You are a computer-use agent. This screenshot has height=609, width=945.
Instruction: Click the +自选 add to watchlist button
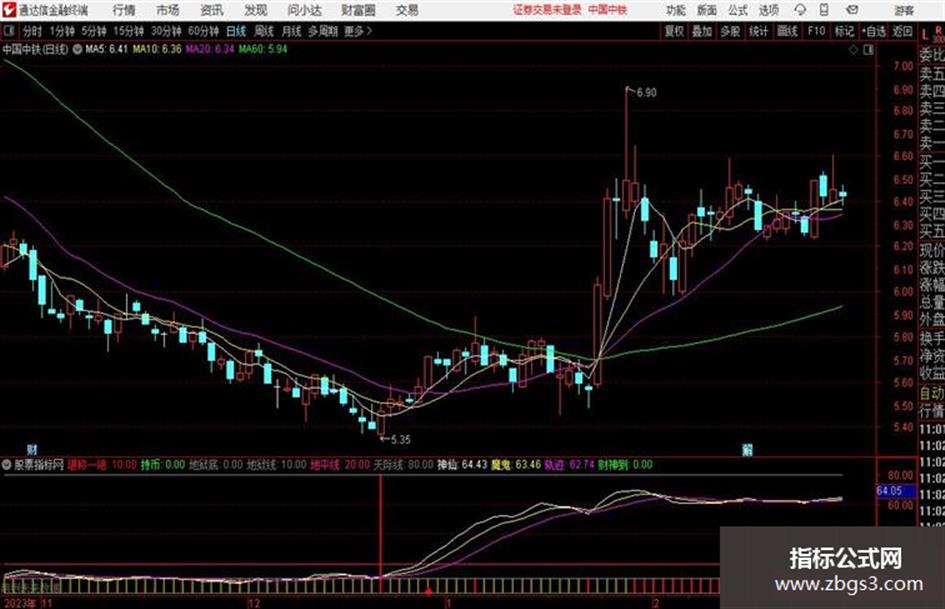[874, 31]
